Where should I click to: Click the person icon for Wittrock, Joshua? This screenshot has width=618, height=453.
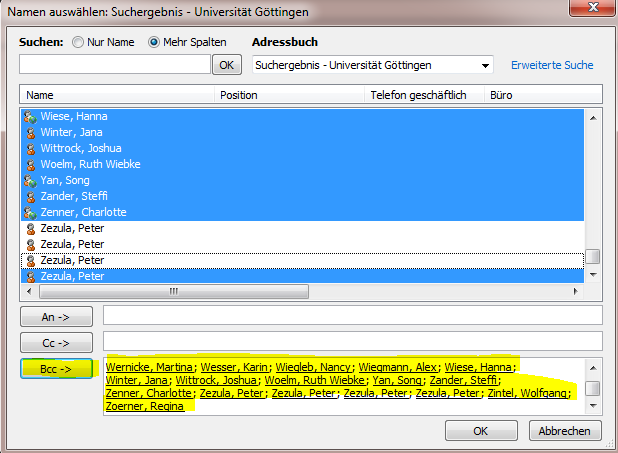tap(30, 149)
